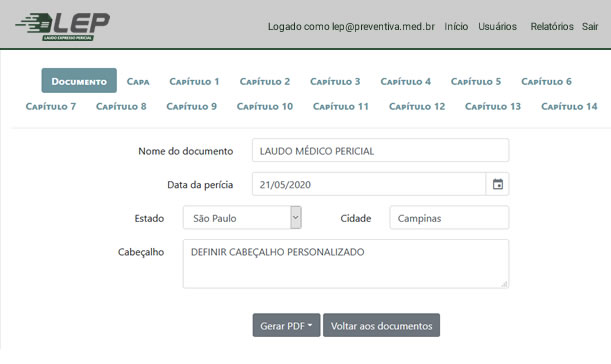Switch to the Capítulo 4 tab
Image resolution: width=611 pixels, height=364 pixels.
tap(406, 81)
